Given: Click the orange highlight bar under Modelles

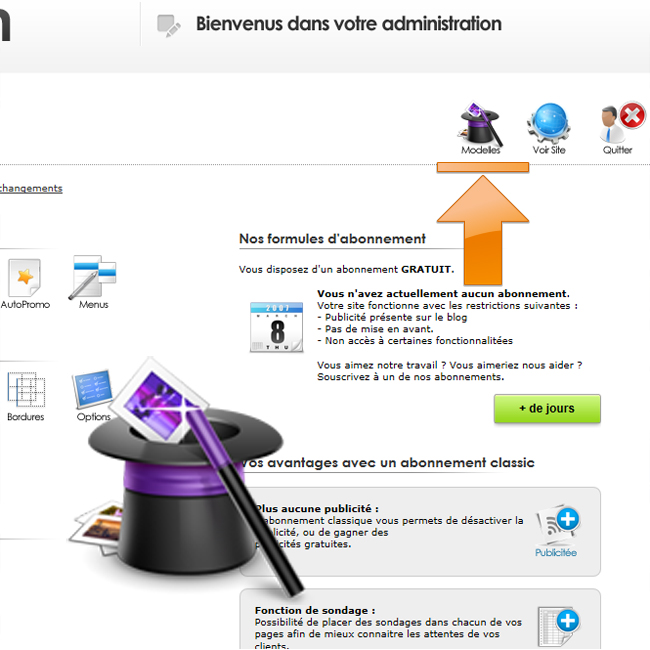Looking at the screenshot, I should (x=483, y=167).
